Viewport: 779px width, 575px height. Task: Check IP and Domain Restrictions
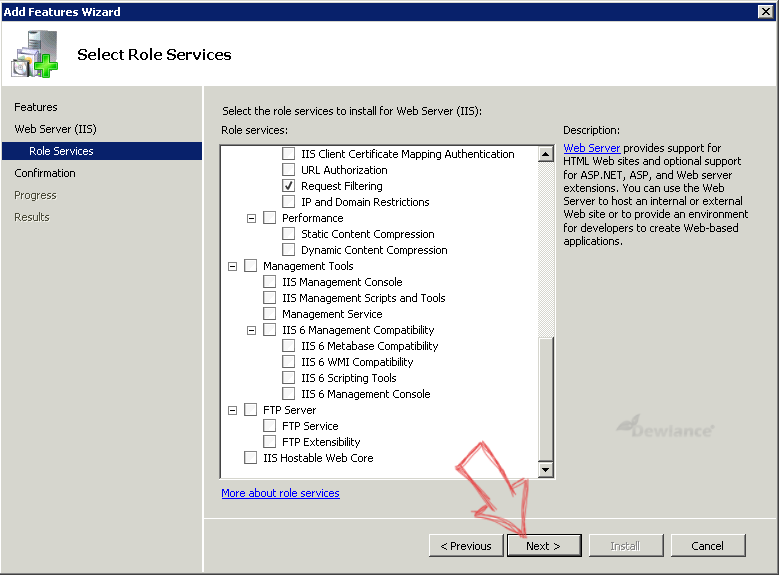pyautogui.click(x=288, y=201)
